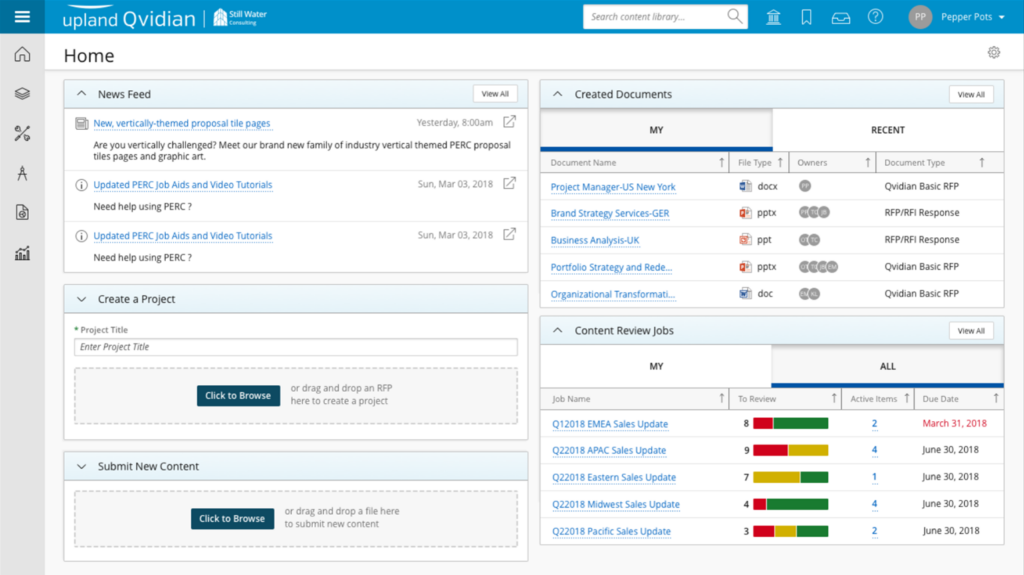Click View All in News Feed
The width and height of the screenshot is (1024, 575).
click(x=495, y=94)
